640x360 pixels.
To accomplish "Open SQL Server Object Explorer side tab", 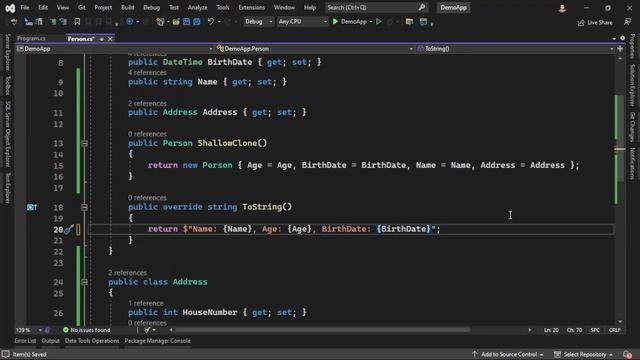I will tap(7, 134).
